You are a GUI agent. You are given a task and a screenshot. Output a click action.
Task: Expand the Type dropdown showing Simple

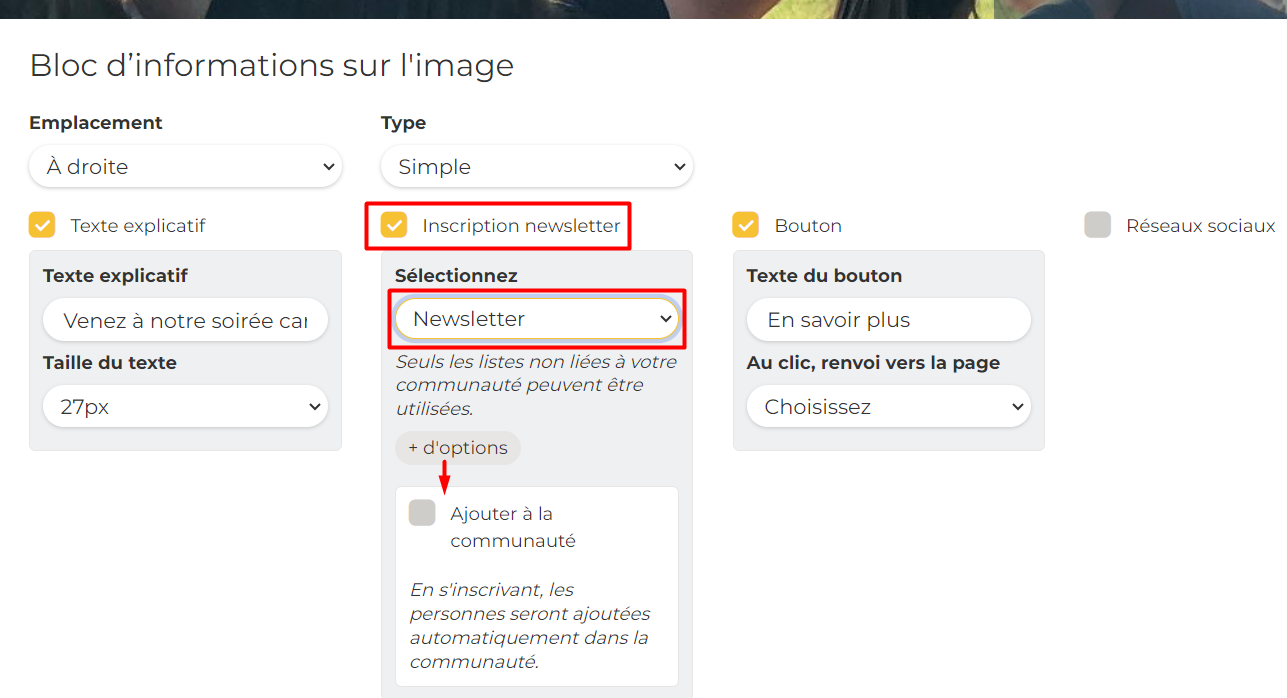[536, 167]
